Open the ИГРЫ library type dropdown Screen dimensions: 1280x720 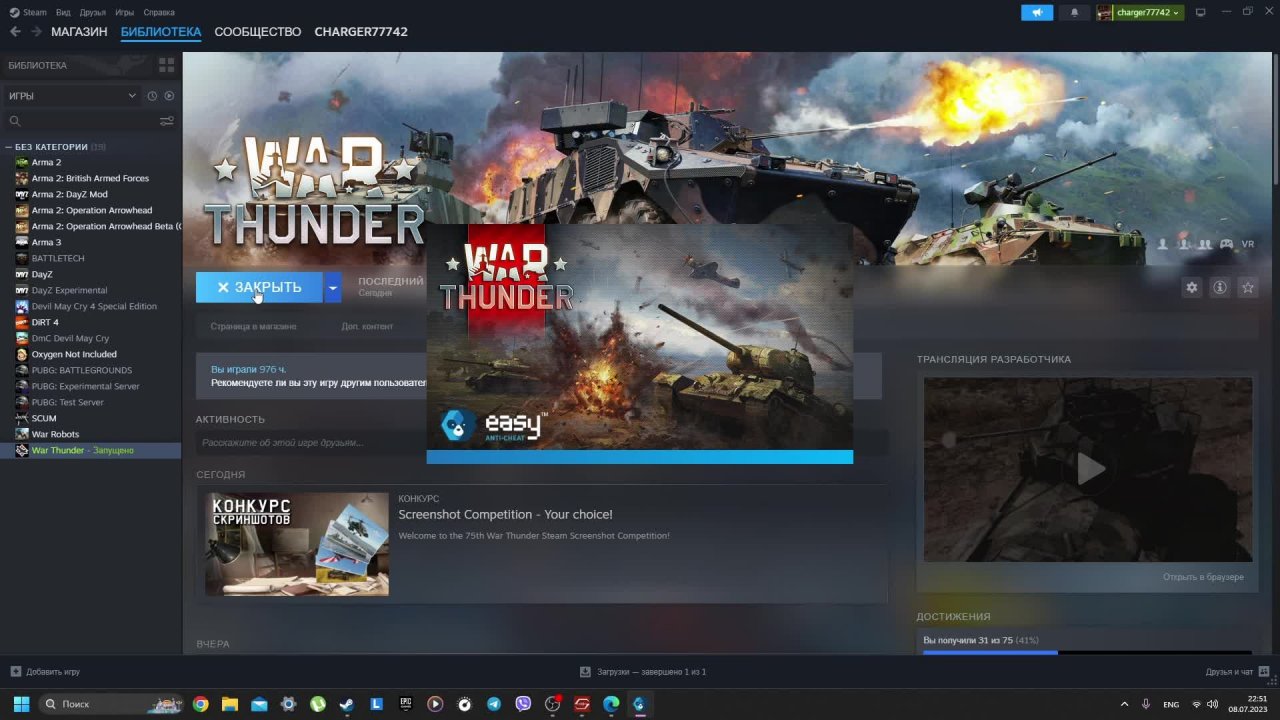point(72,96)
